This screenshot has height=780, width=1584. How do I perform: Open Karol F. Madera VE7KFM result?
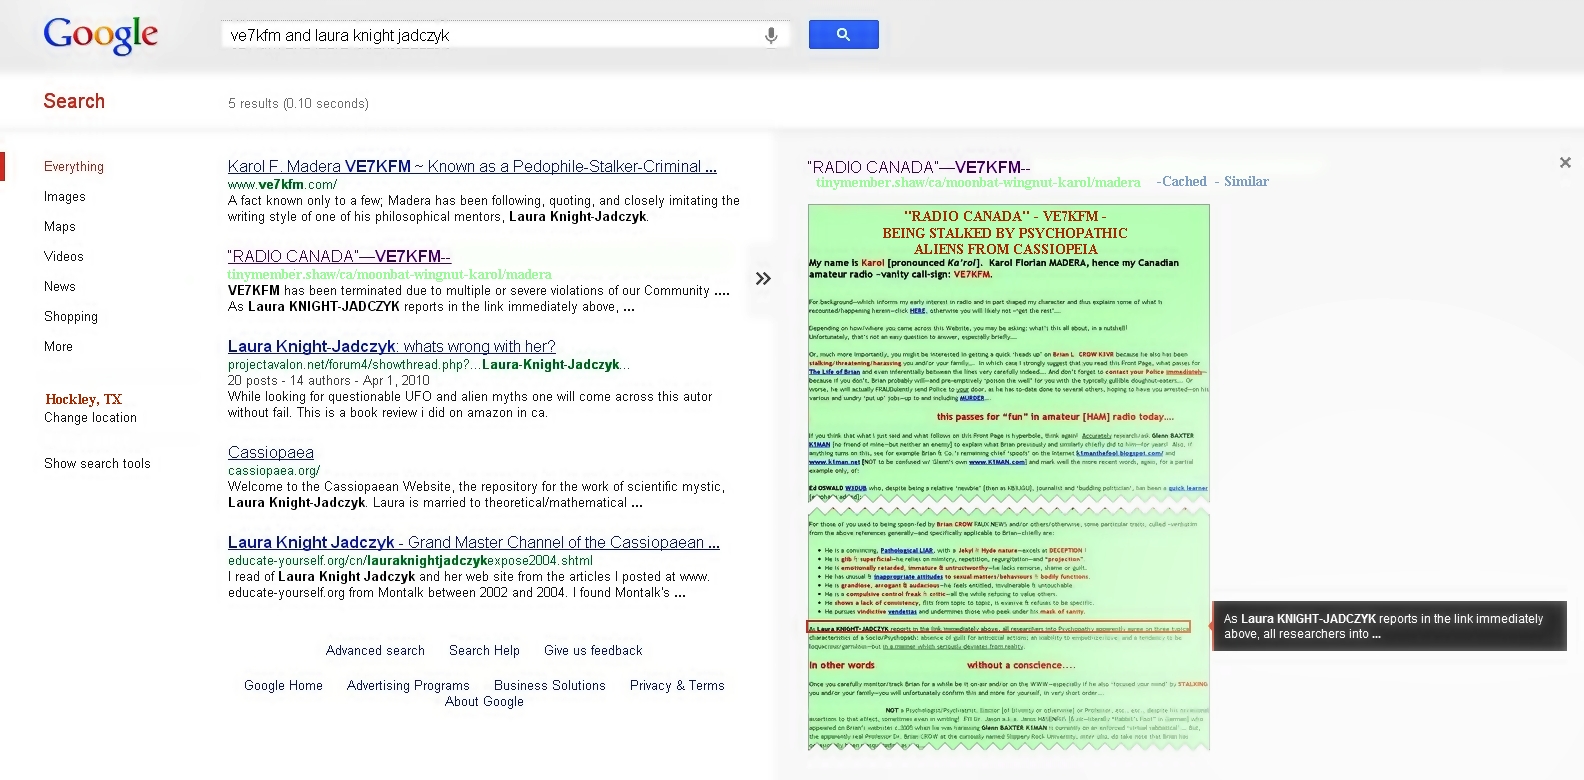[x=472, y=167]
